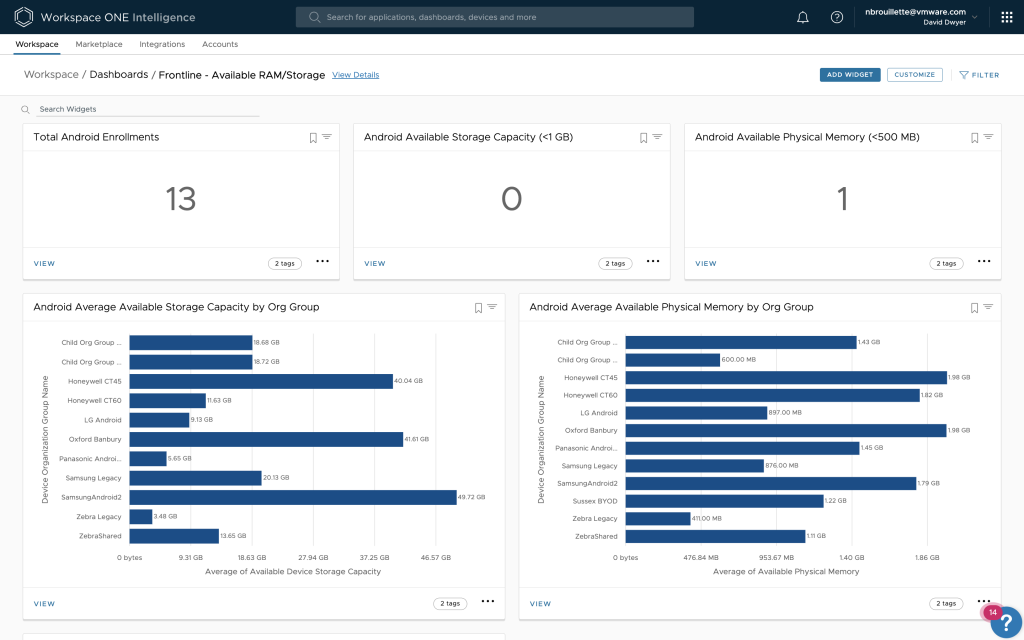Open the help question-mark icon in header

coord(837,18)
